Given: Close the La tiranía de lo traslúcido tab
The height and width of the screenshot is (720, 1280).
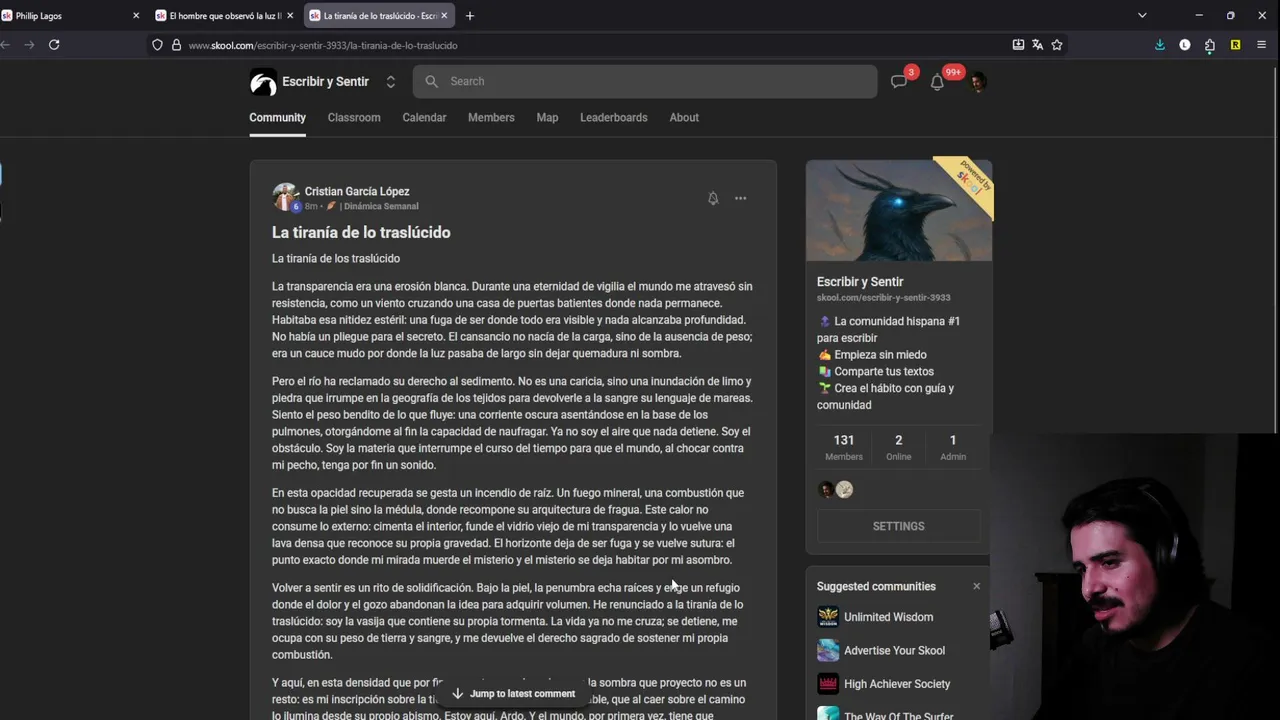Looking at the screenshot, I should coord(444,16).
